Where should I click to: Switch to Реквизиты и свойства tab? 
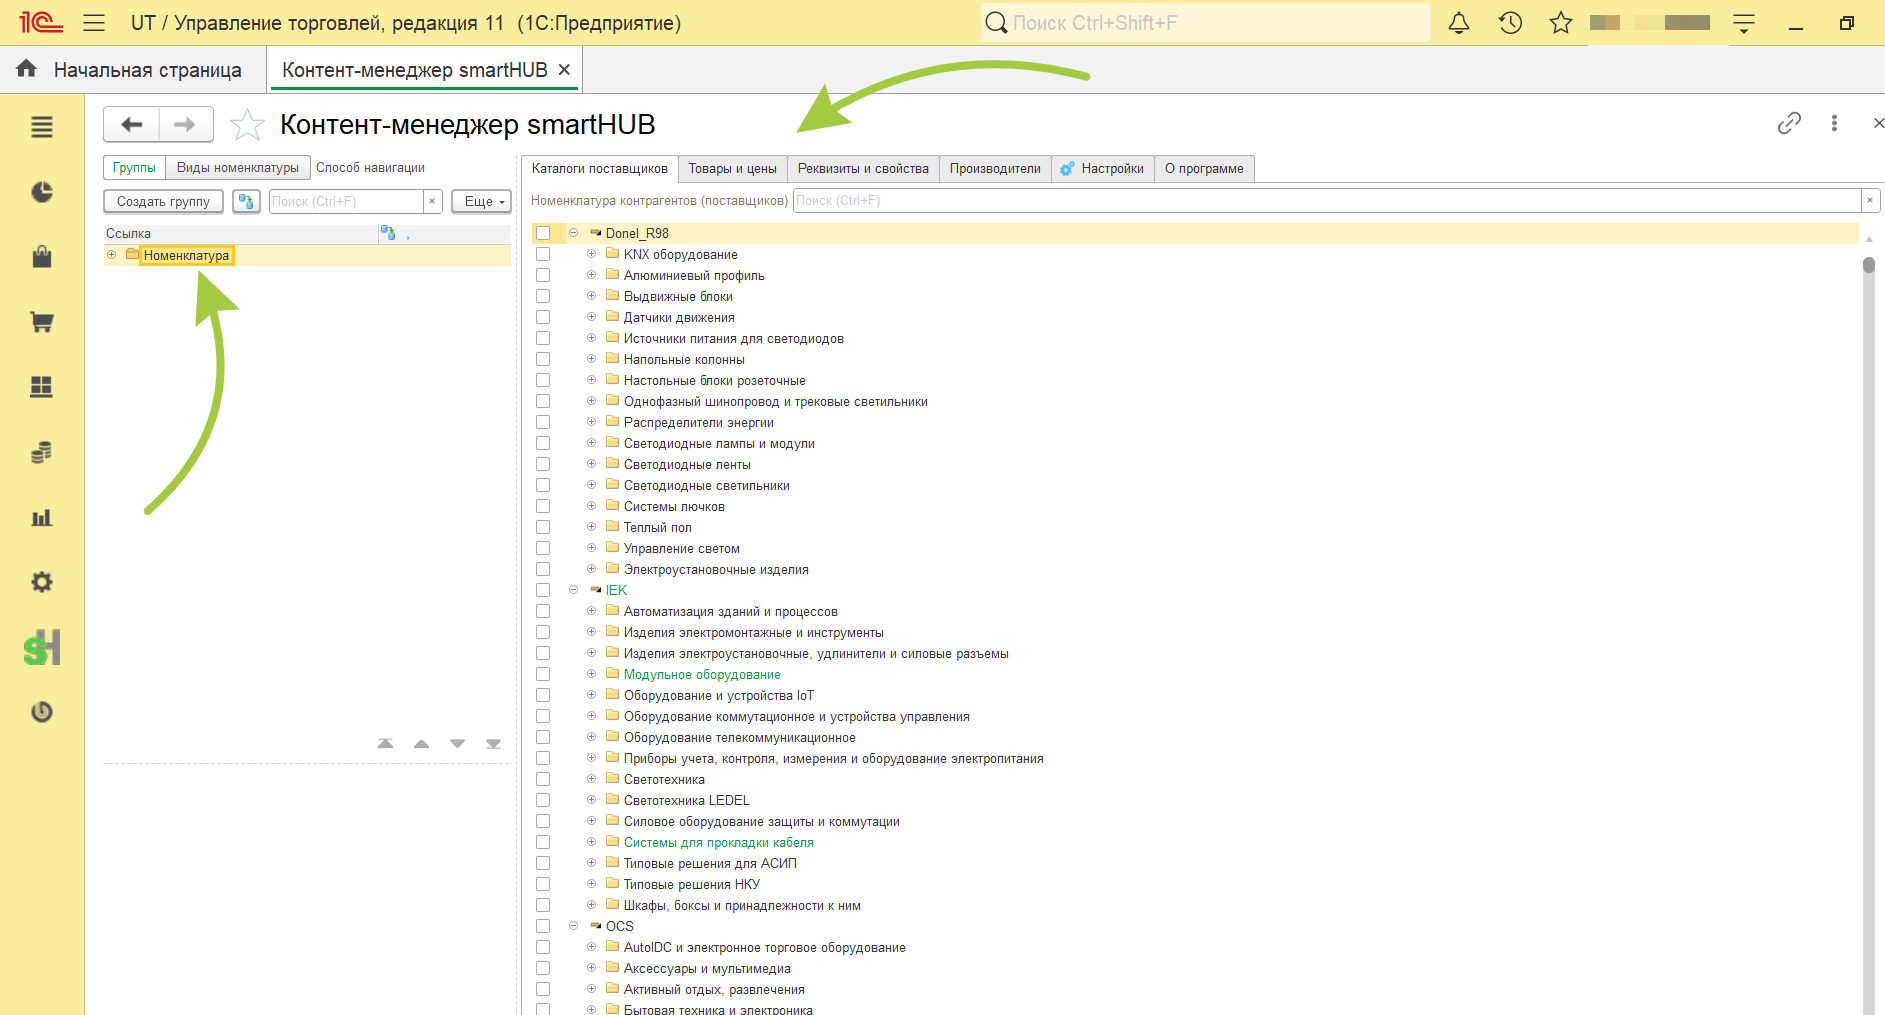863,169
